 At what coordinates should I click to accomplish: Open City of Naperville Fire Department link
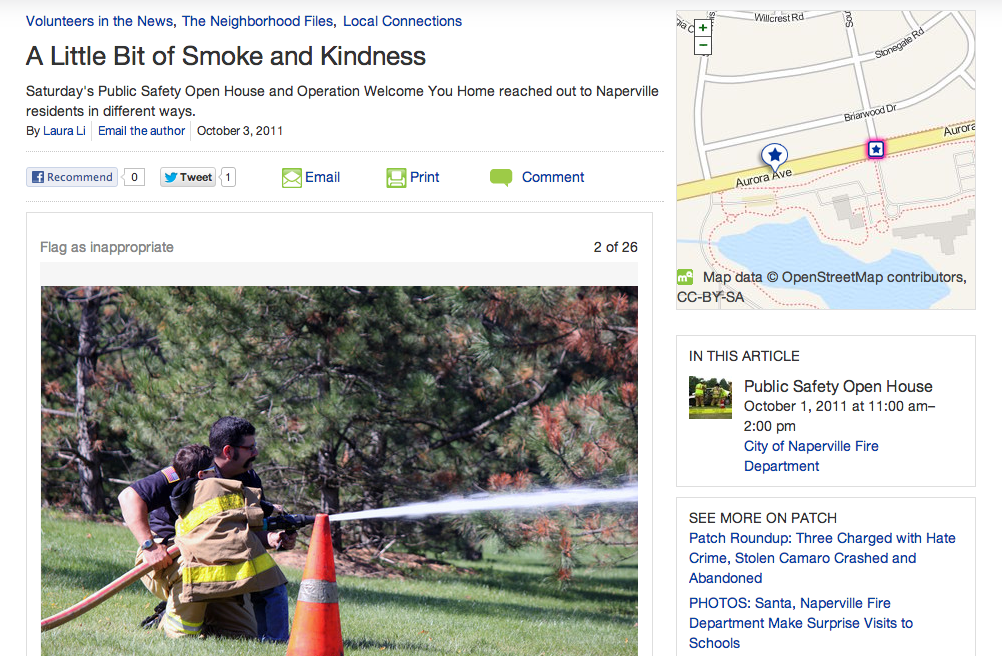(x=811, y=456)
